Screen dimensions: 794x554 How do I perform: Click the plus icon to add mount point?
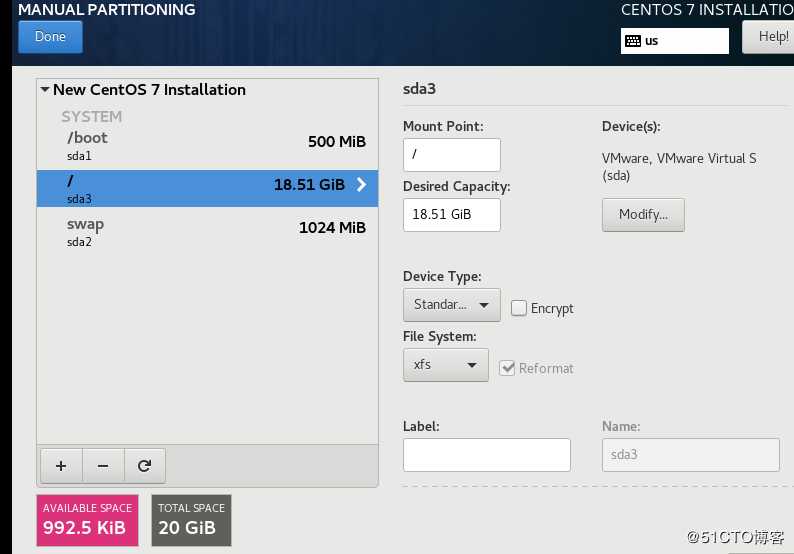pos(61,465)
